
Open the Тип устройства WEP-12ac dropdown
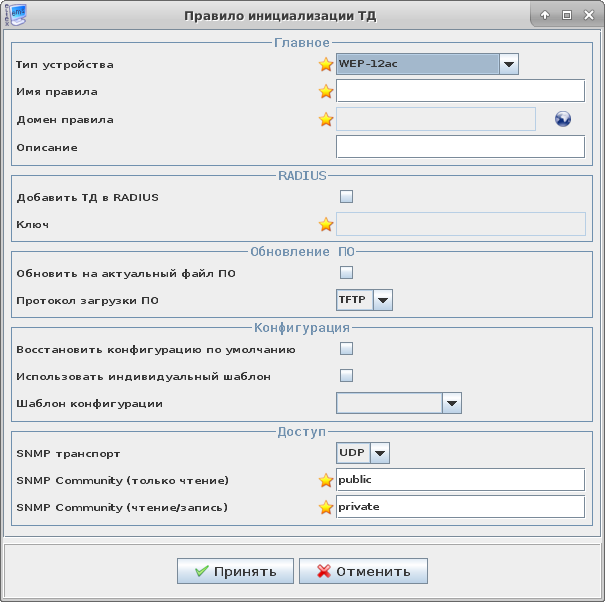pyautogui.click(x=508, y=65)
